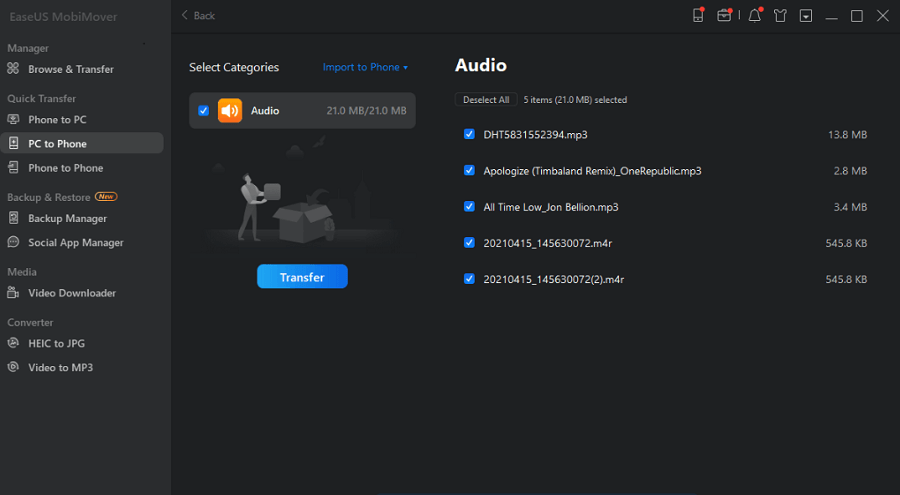Go Back to the previous screen
900x495 pixels.
[x=198, y=16]
